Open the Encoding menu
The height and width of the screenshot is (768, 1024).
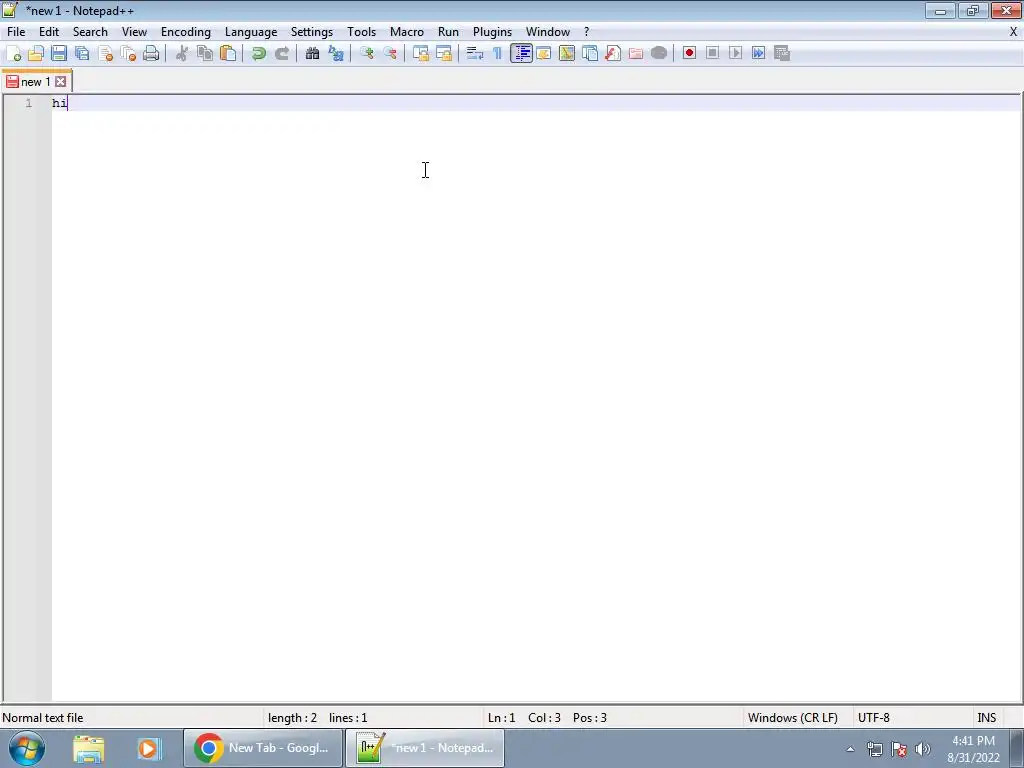185,32
